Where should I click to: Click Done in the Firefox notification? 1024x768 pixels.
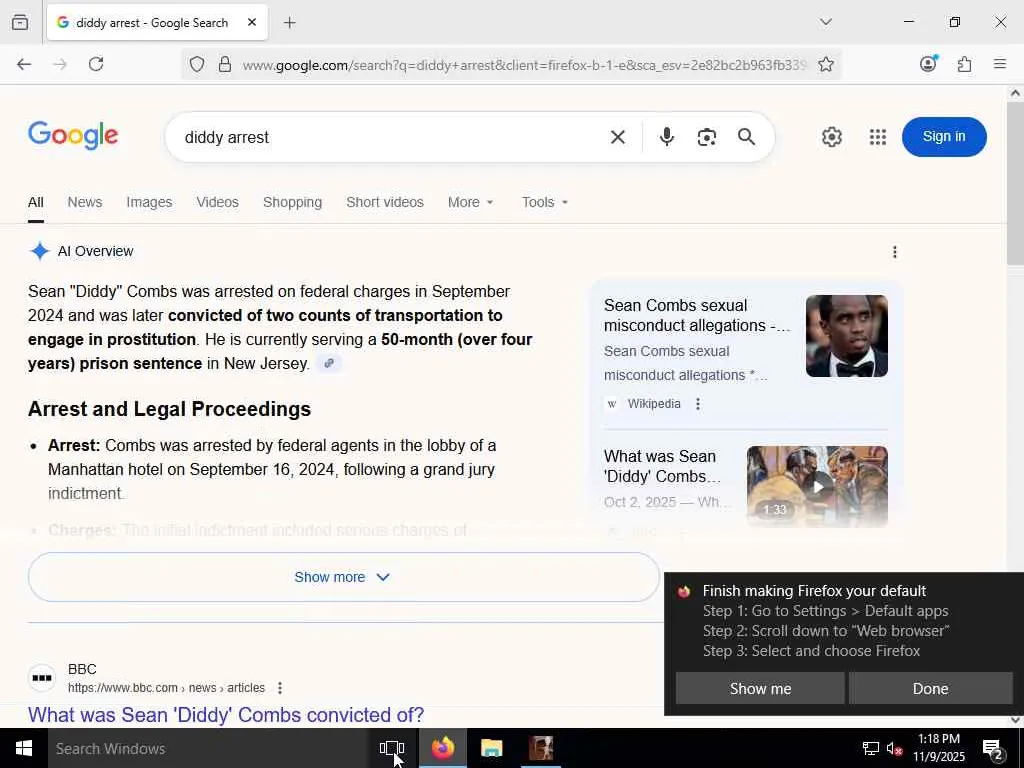click(930, 688)
